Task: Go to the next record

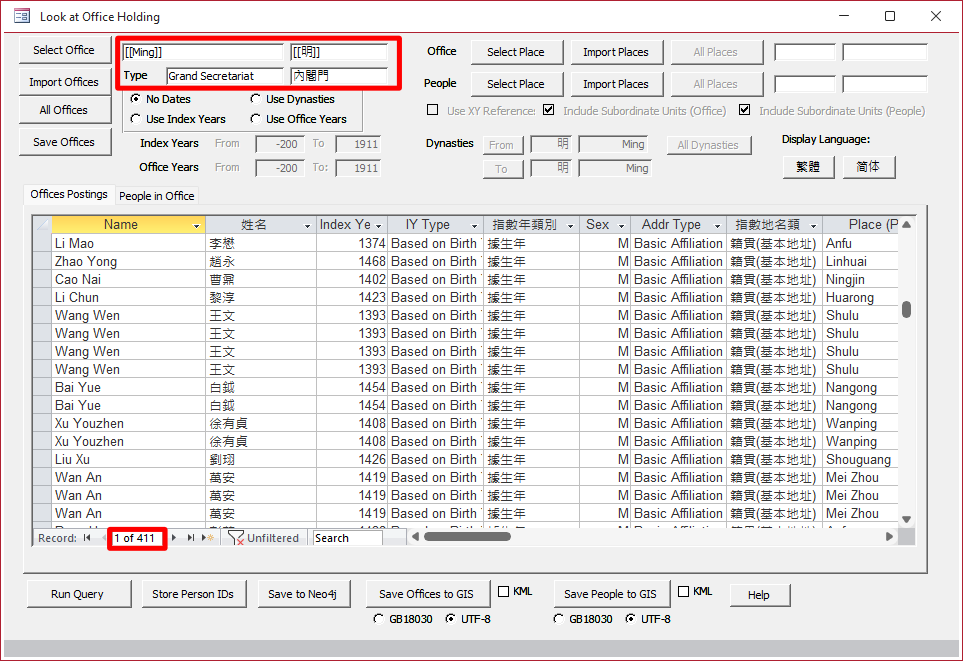Action: [174, 538]
